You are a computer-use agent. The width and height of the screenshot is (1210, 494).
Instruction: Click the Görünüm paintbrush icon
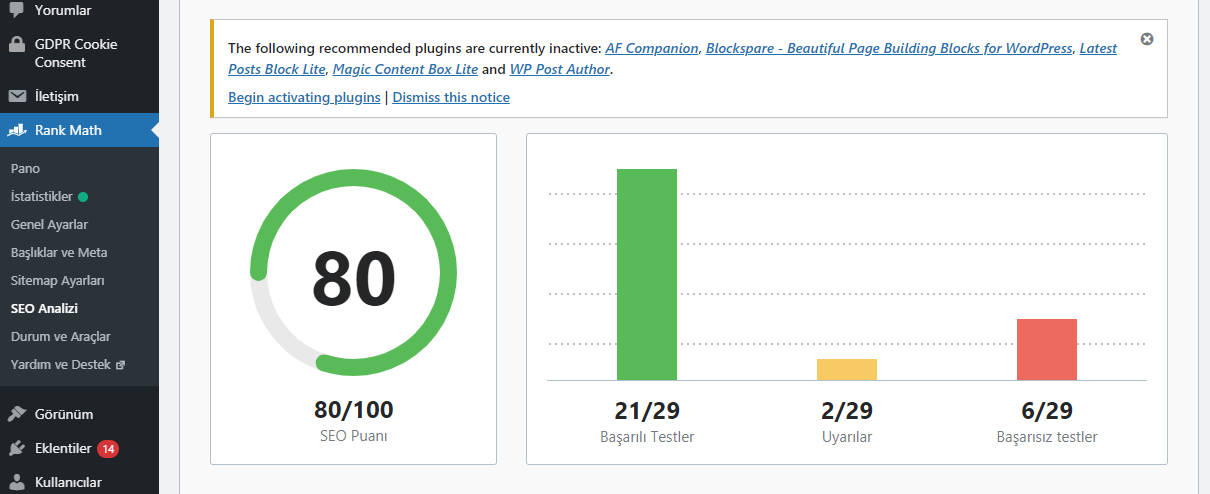(x=17, y=414)
